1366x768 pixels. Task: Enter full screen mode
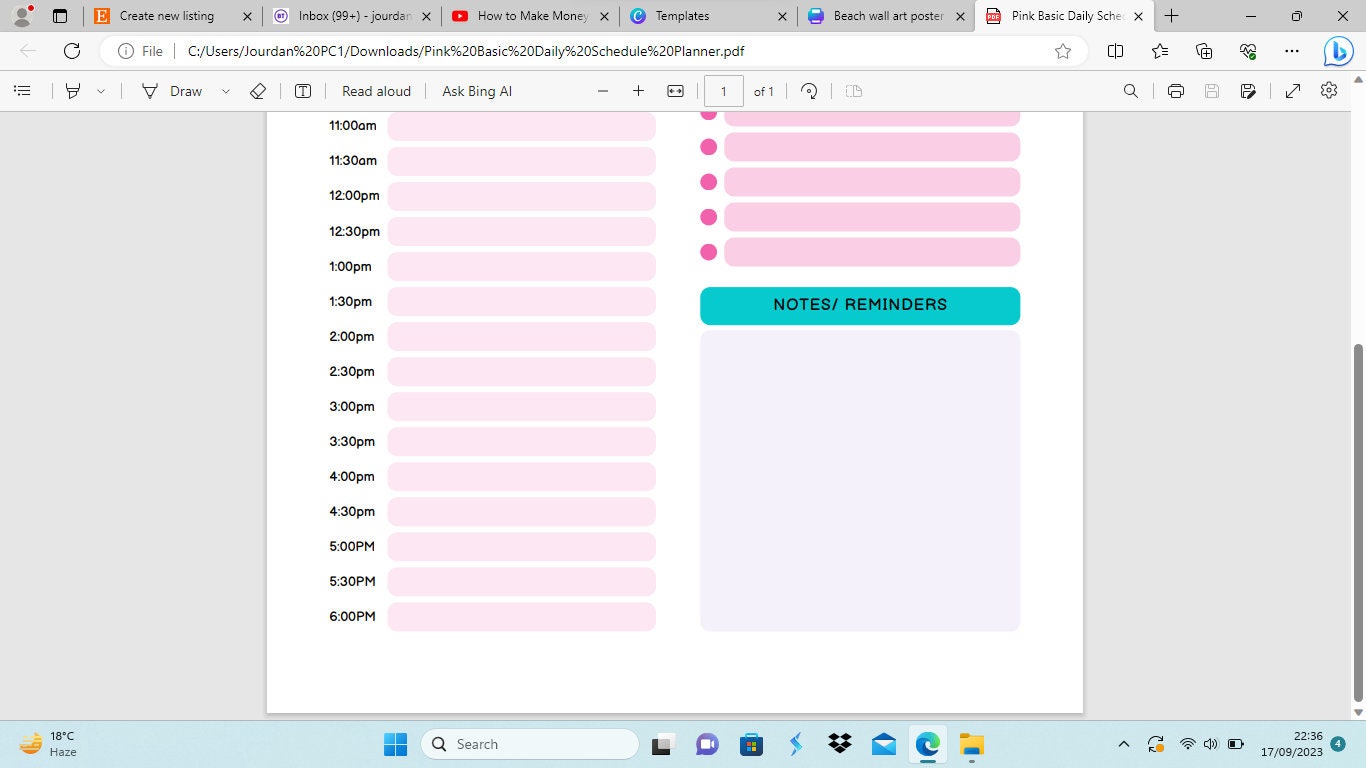(x=1292, y=91)
